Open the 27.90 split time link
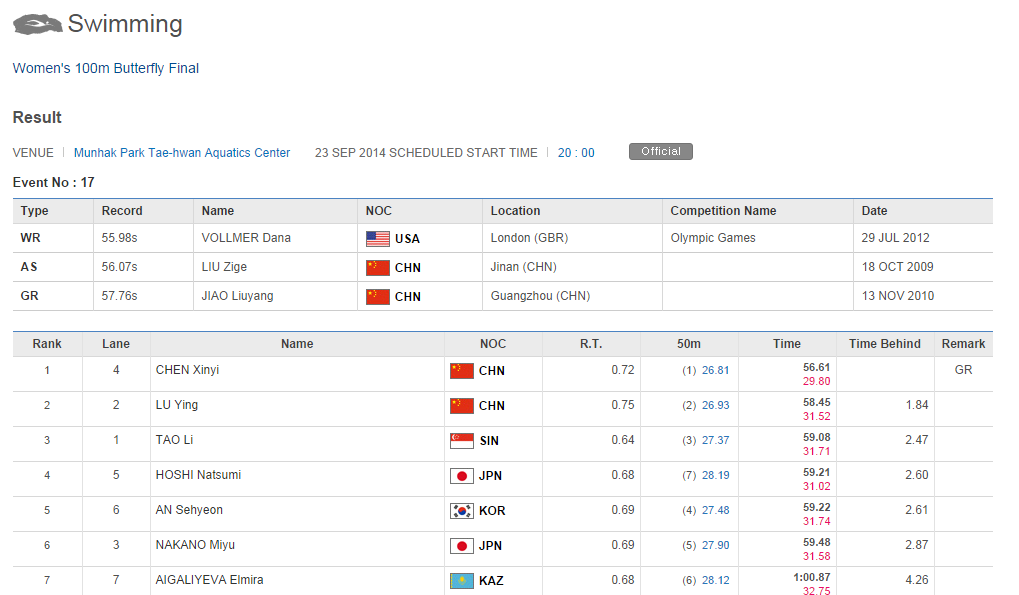This screenshot has height=595, width=1019. point(716,546)
